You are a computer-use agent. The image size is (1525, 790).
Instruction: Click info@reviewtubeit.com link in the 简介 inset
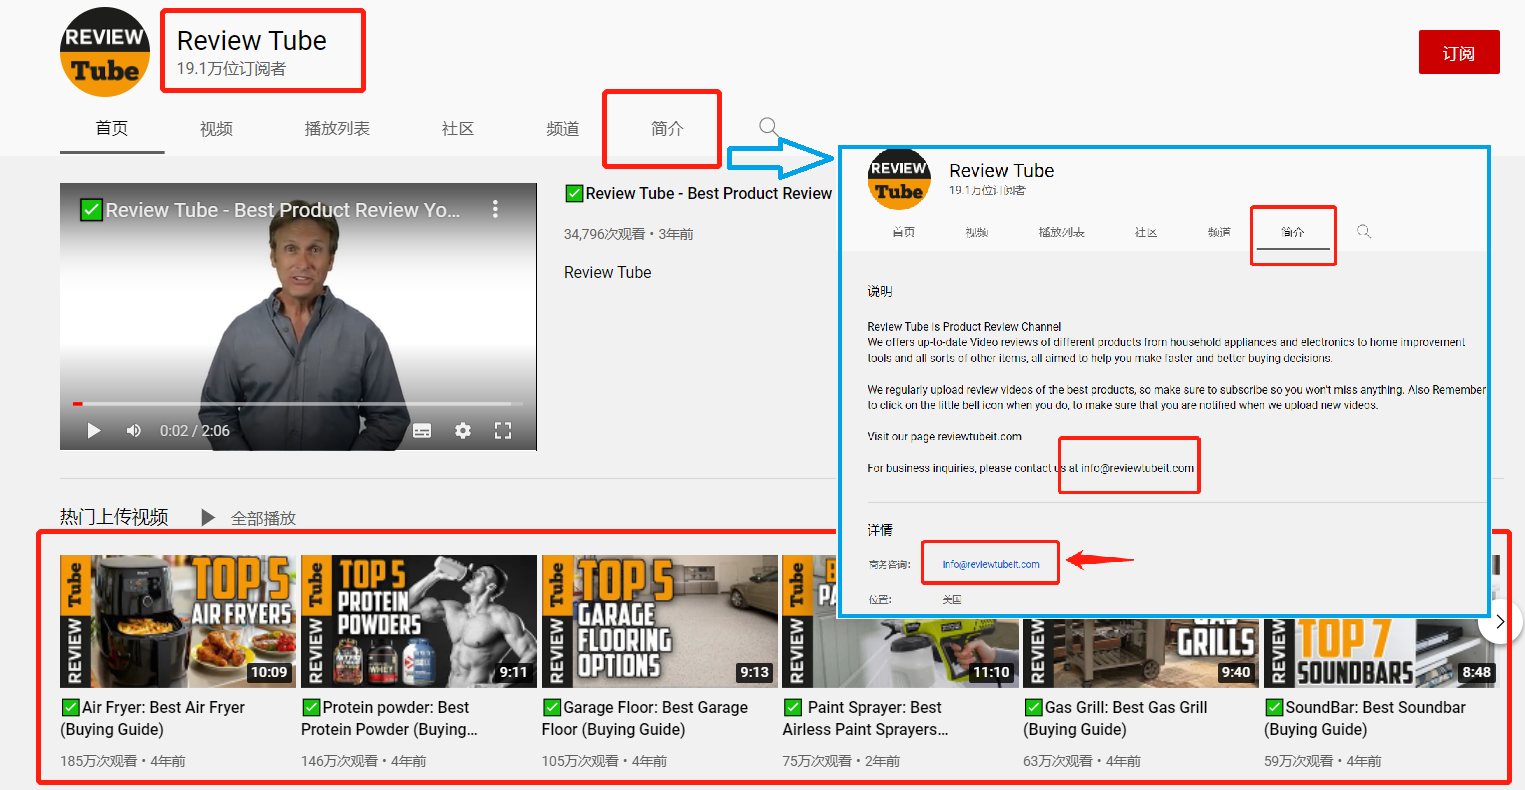pos(991,564)
